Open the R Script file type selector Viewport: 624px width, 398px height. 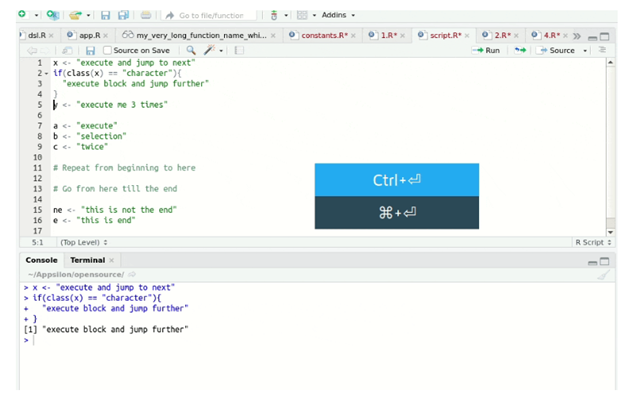(593, 242)
